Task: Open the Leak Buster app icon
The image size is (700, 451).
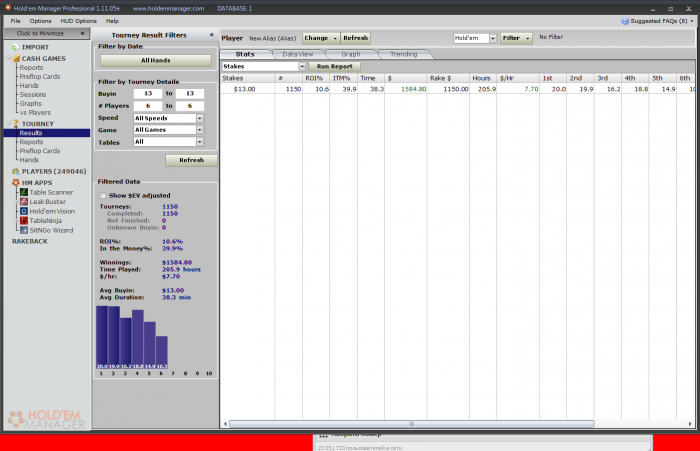Action: click(24, 202)
